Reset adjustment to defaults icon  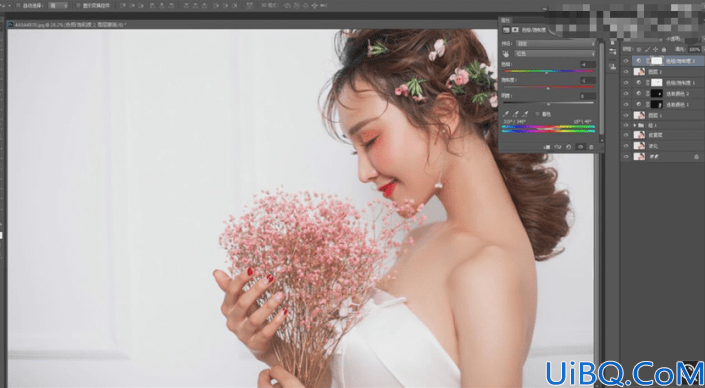click(569, 147)
